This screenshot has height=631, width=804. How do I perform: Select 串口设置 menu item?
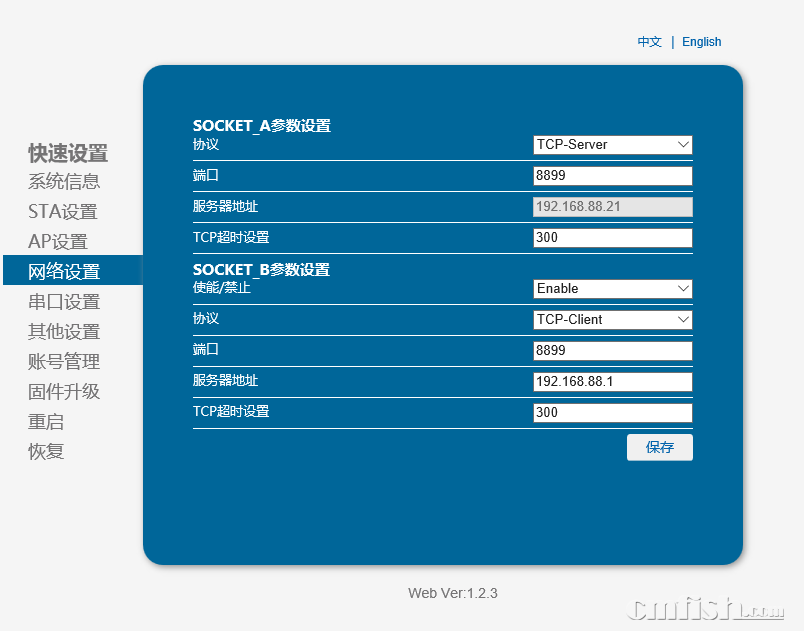click(x=64, y=302)
